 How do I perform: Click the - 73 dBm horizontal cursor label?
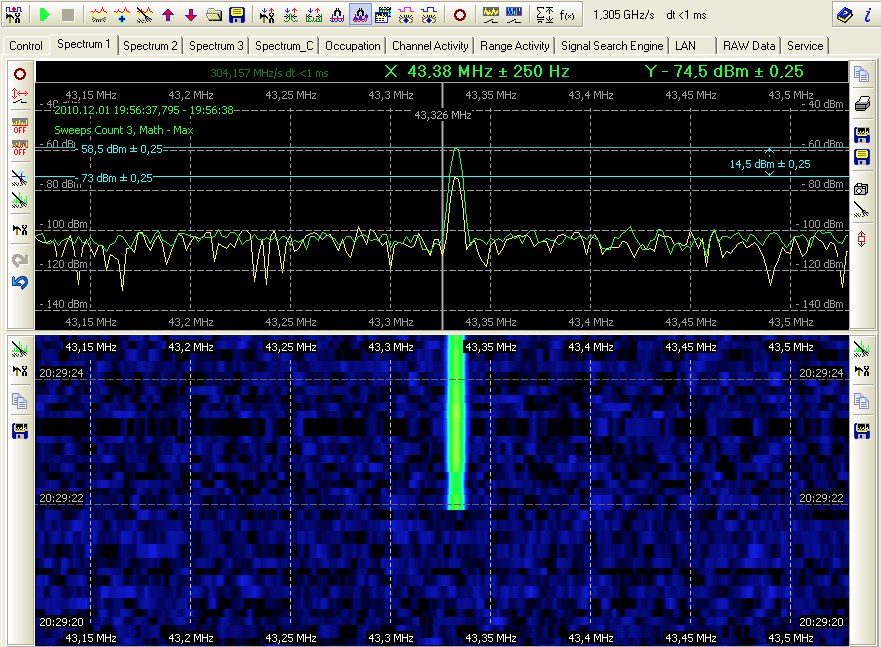pos(114,178)
